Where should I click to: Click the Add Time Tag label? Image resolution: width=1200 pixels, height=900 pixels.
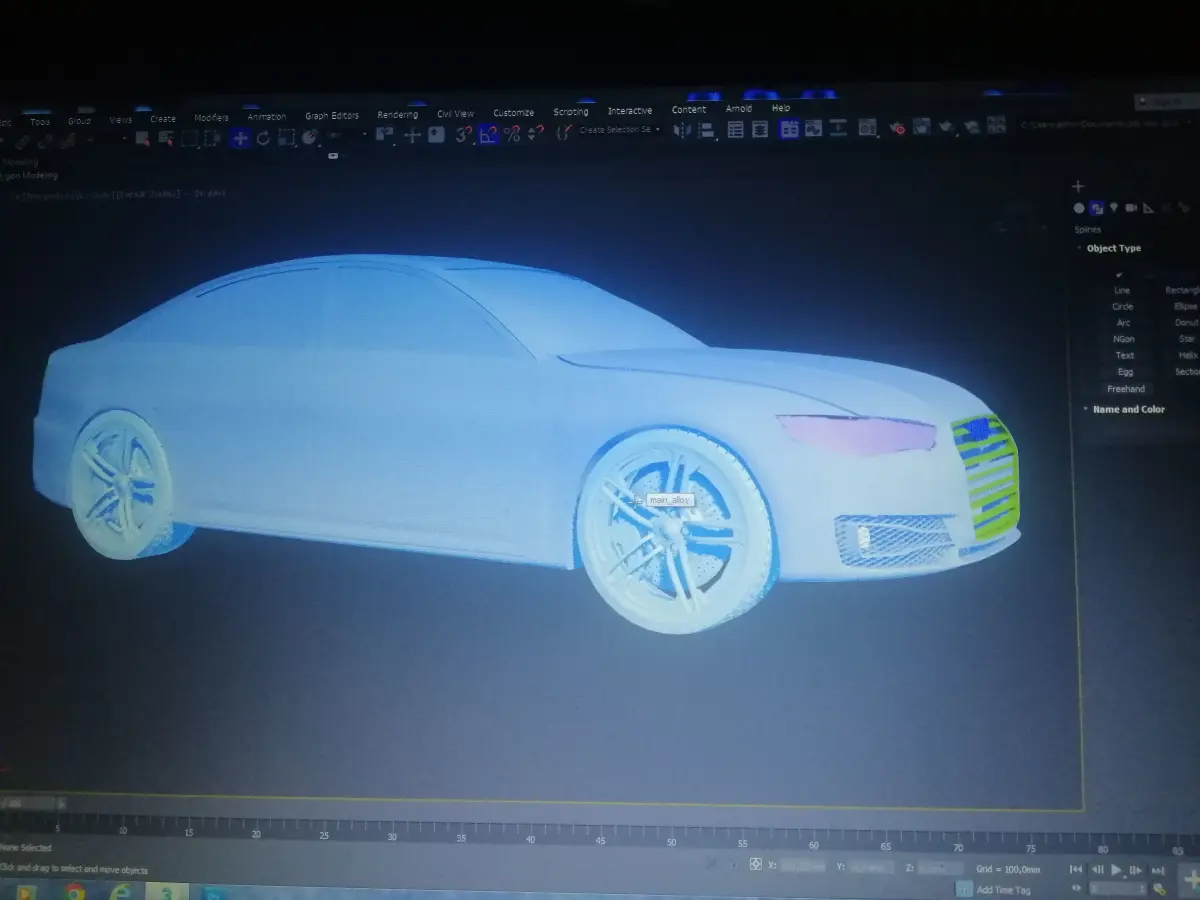click(1002, 889)
